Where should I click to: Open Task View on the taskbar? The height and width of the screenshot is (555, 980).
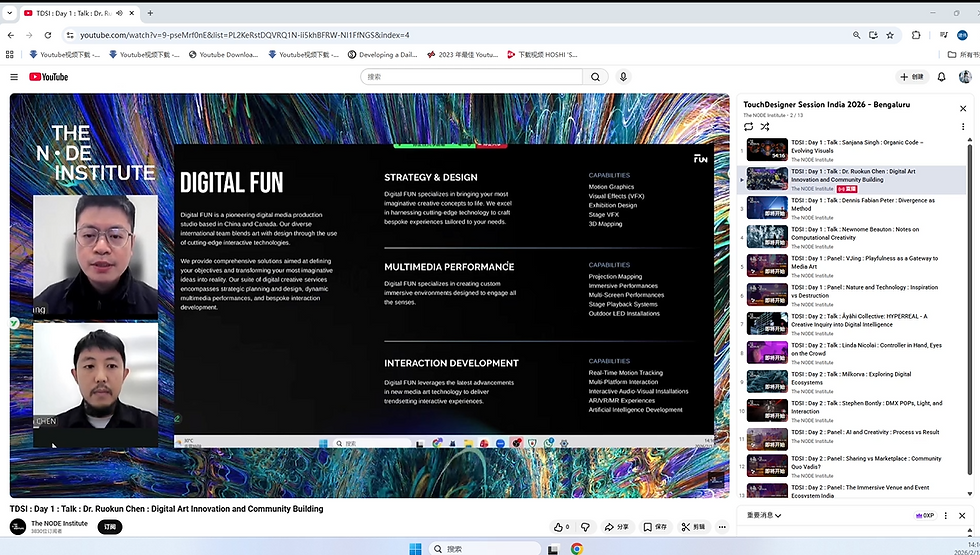pos(552,549)
